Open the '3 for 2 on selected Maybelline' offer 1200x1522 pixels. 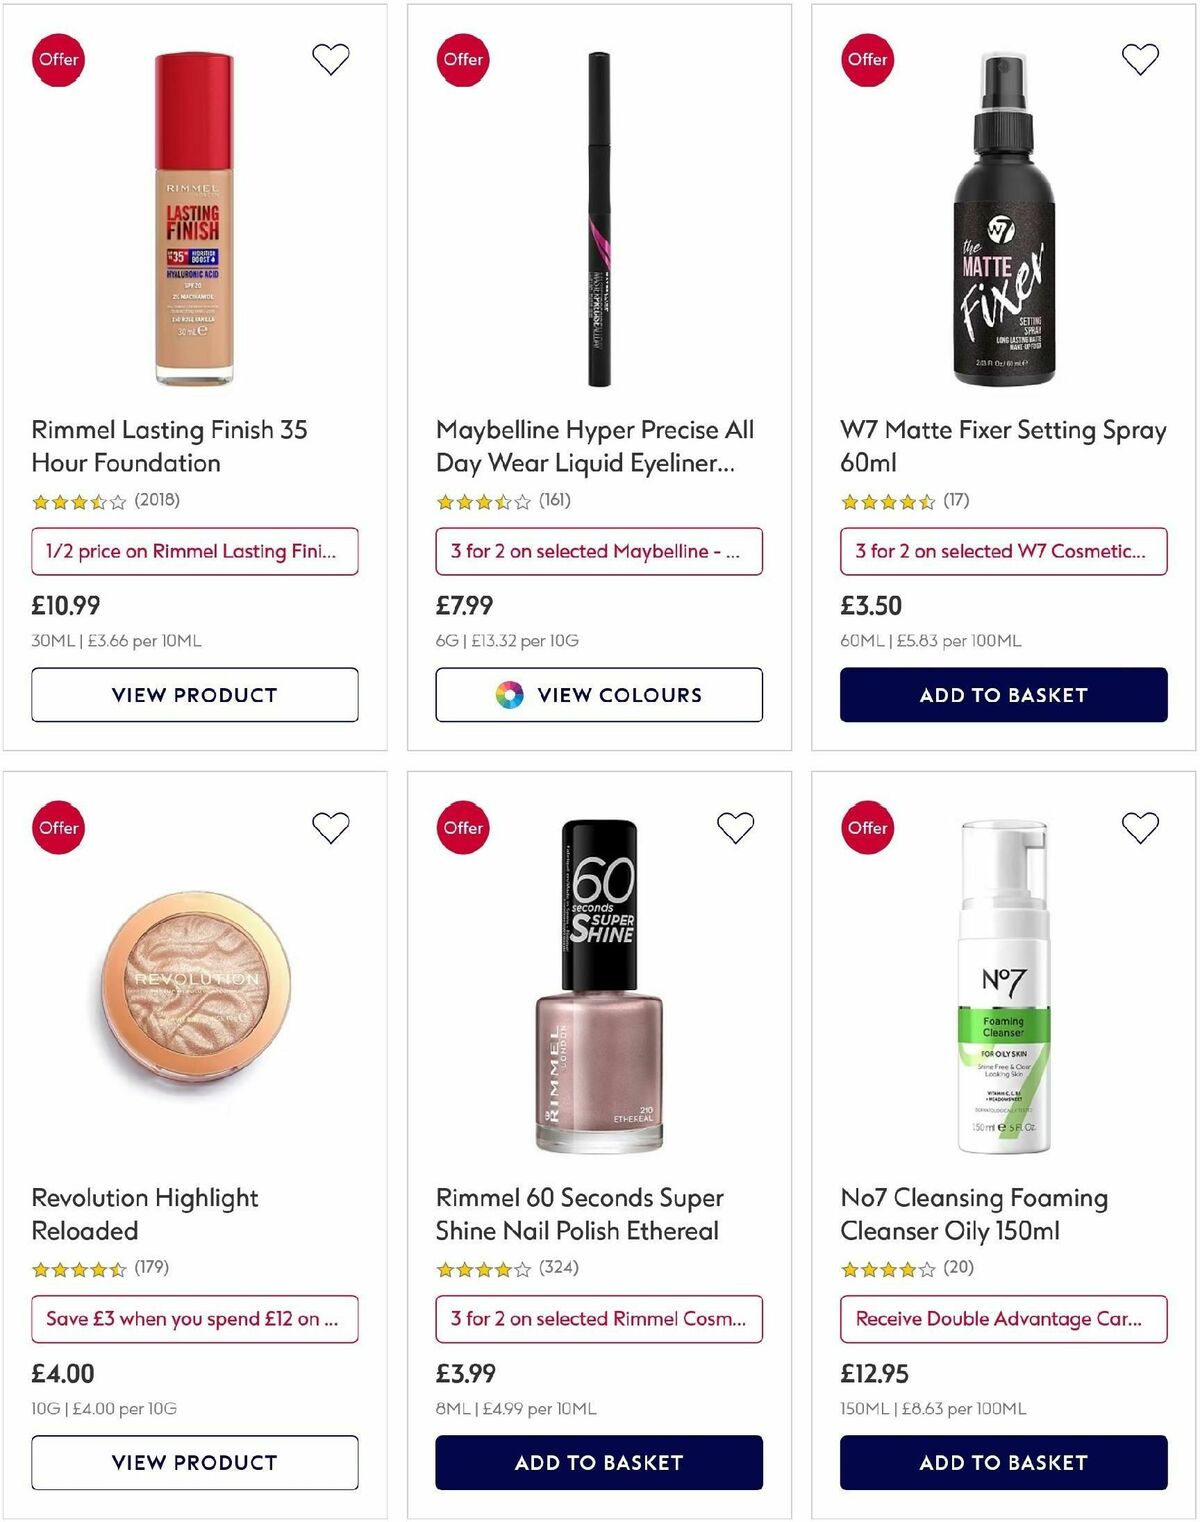tap(598, 551)
